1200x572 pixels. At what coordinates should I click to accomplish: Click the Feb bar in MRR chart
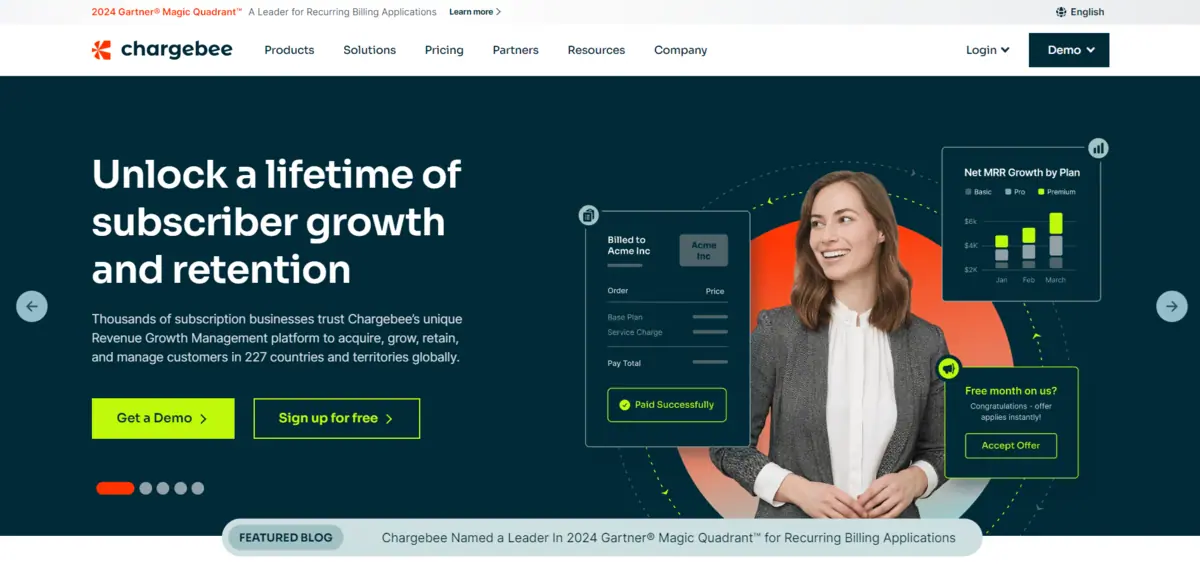click(x=1028, y=248)
